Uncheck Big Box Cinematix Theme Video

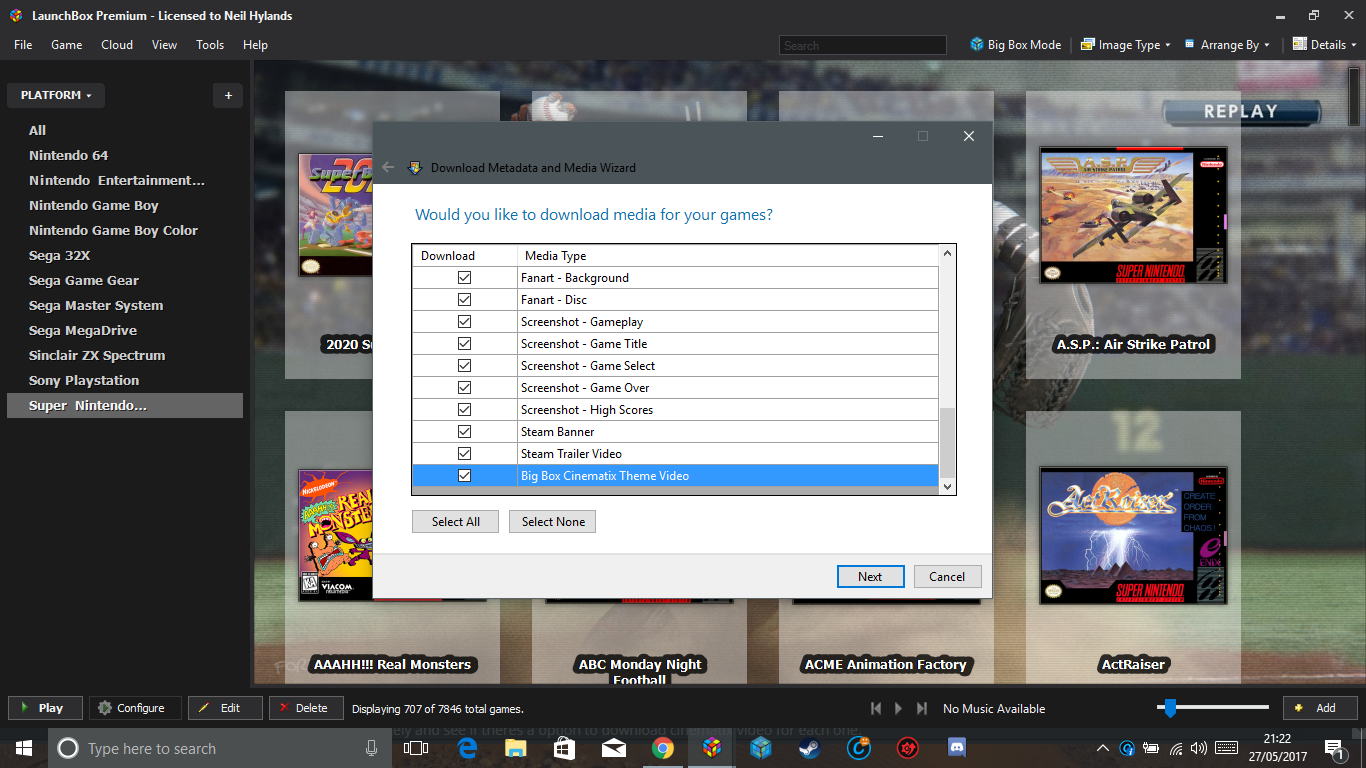pos(464,476)
